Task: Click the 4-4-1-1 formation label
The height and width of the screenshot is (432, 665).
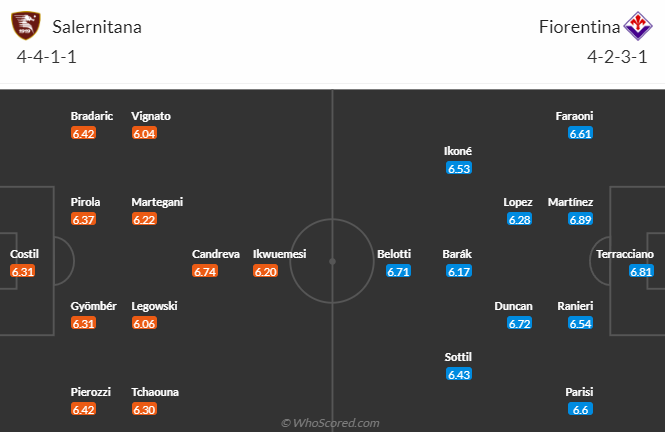Action: coord(47,57)
